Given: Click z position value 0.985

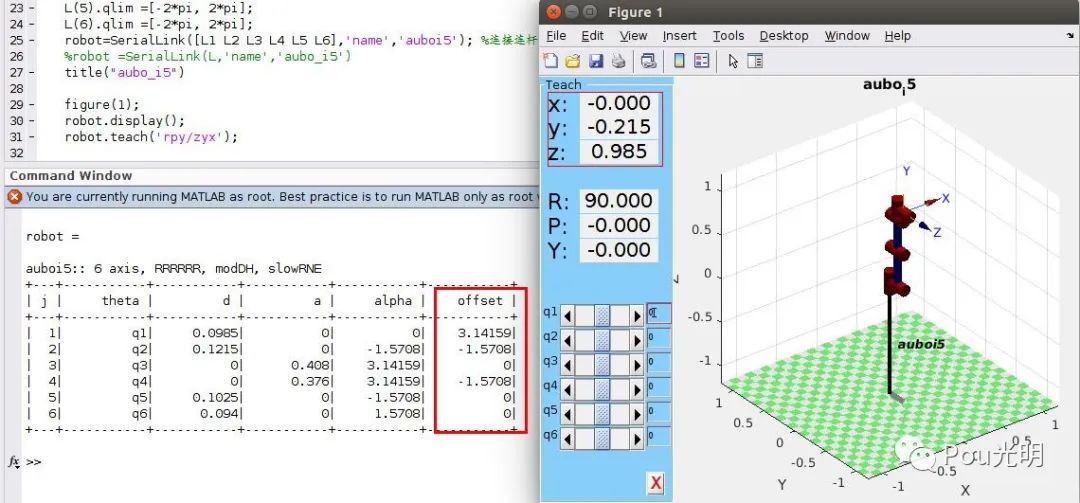Looking at the screenshot, I should [x=620, y=152].
